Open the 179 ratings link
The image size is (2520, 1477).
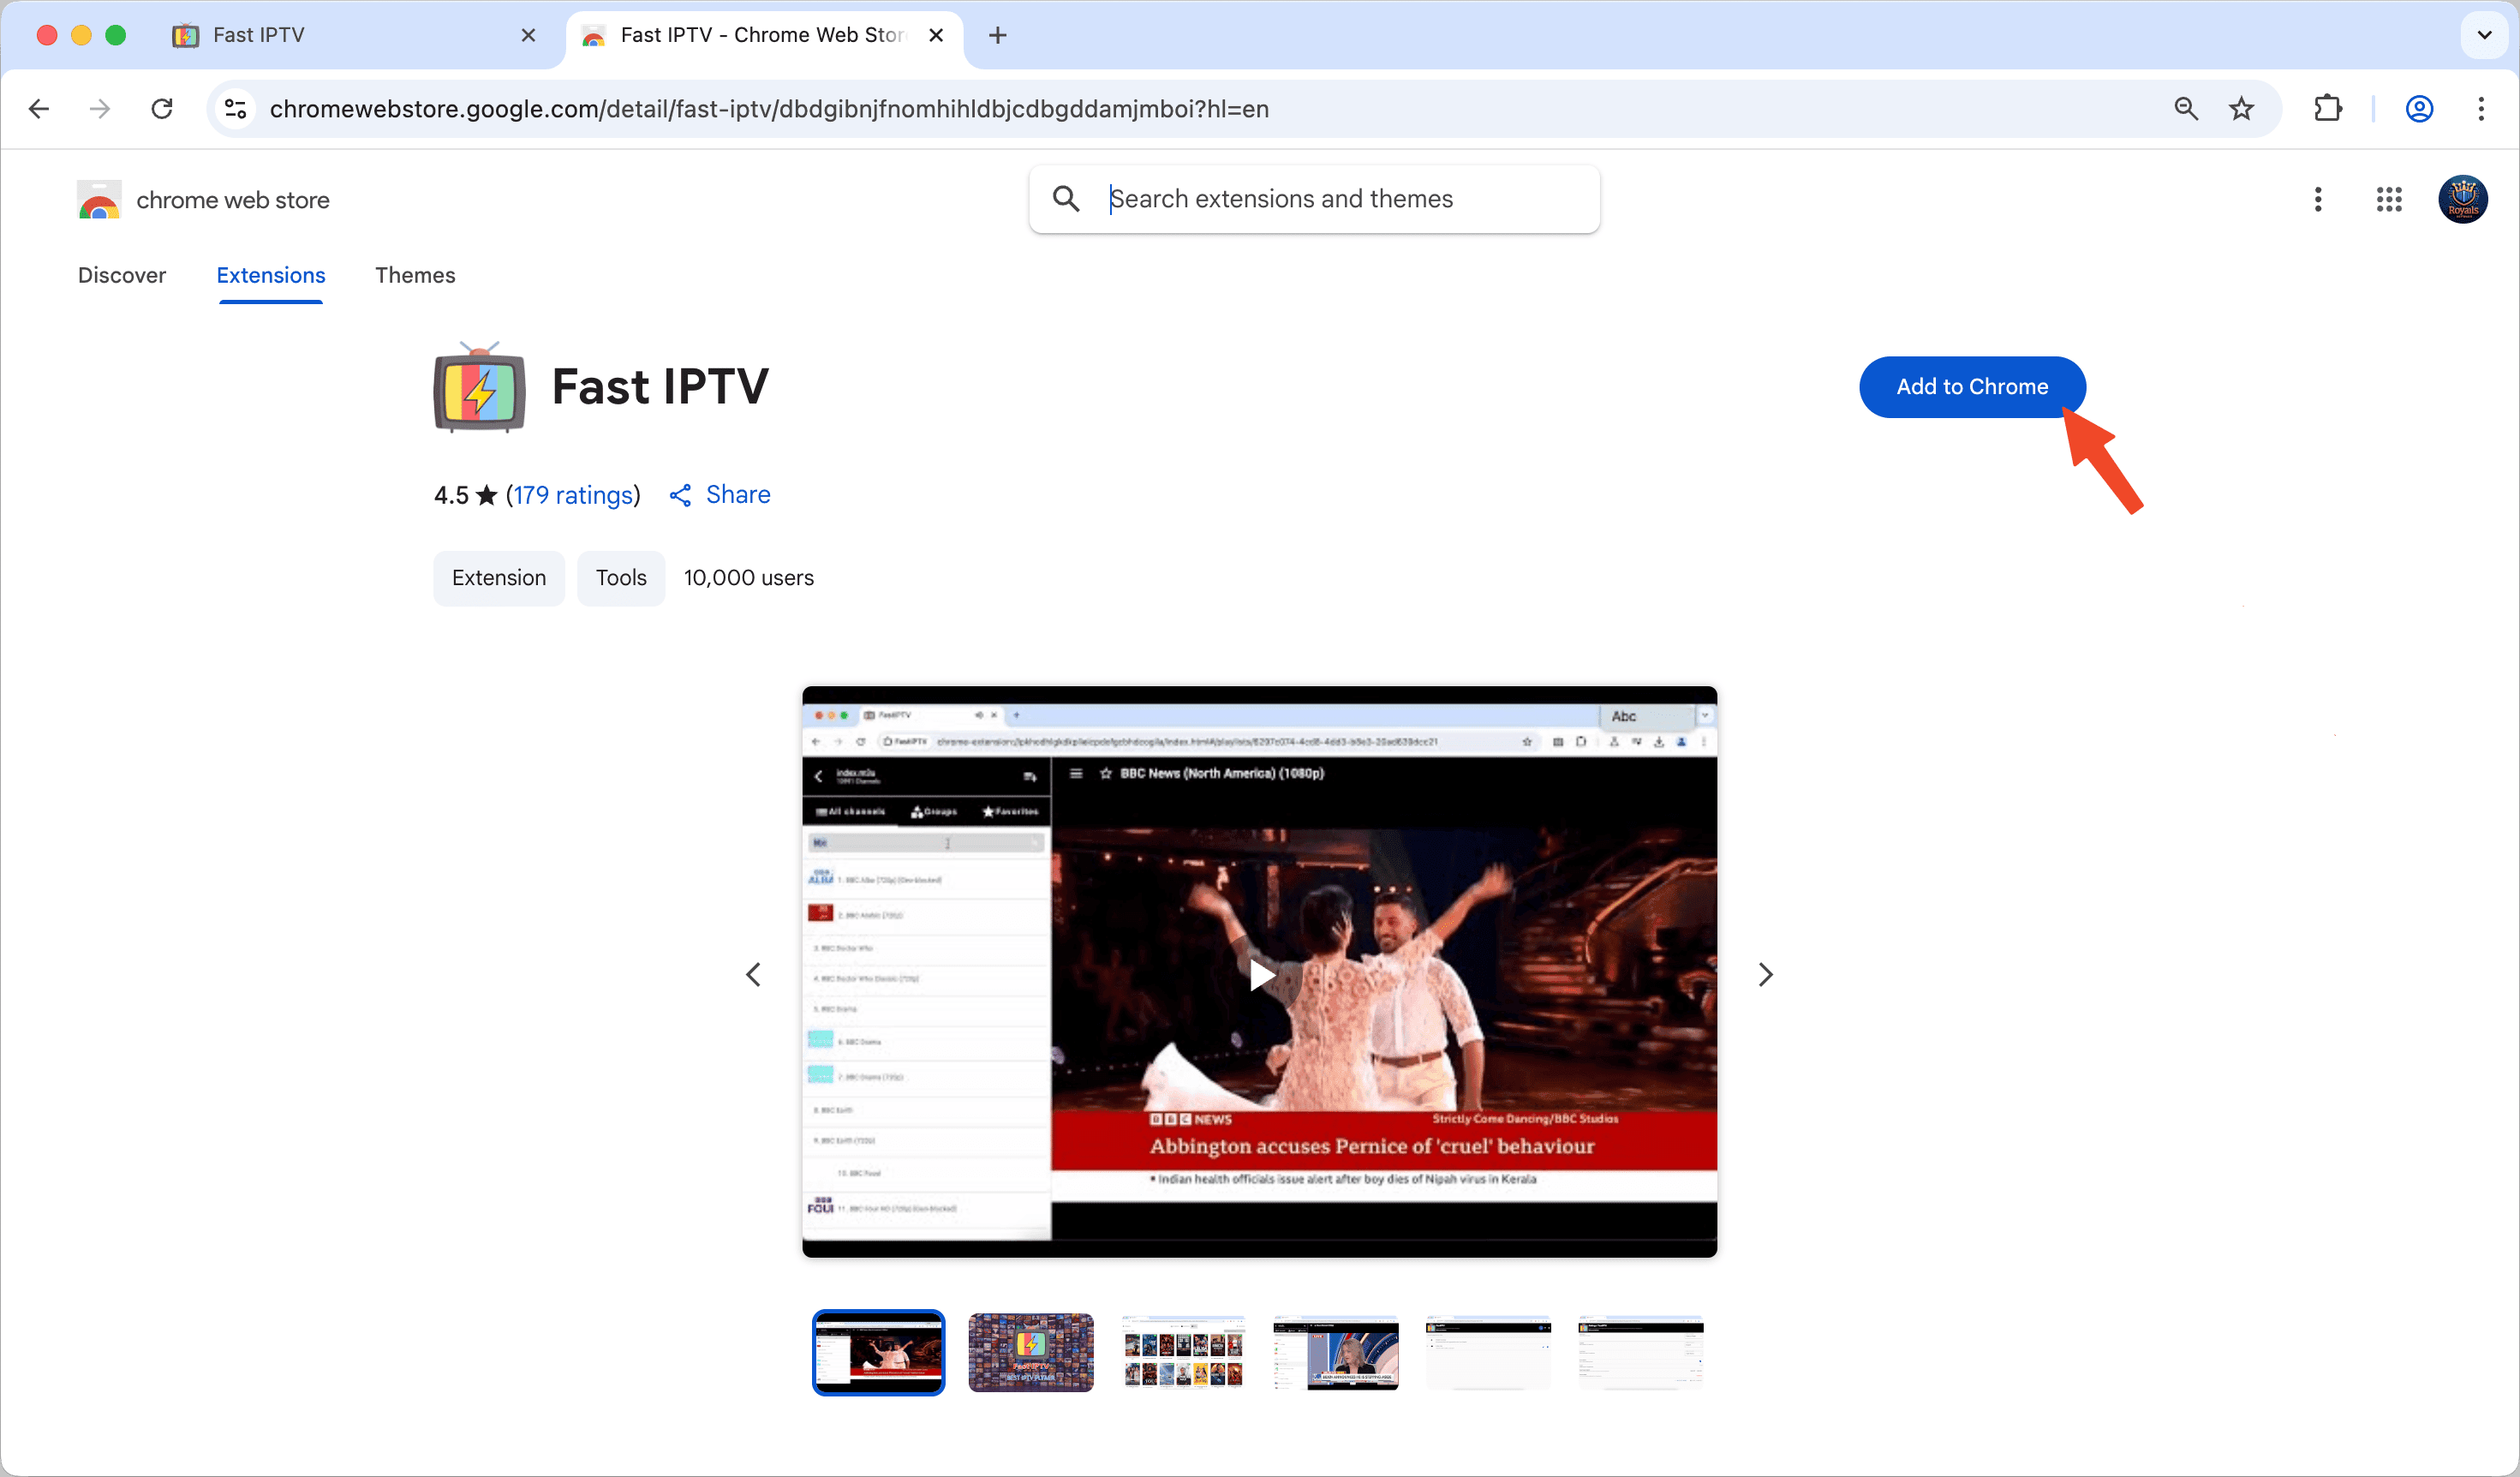(573, 495)
